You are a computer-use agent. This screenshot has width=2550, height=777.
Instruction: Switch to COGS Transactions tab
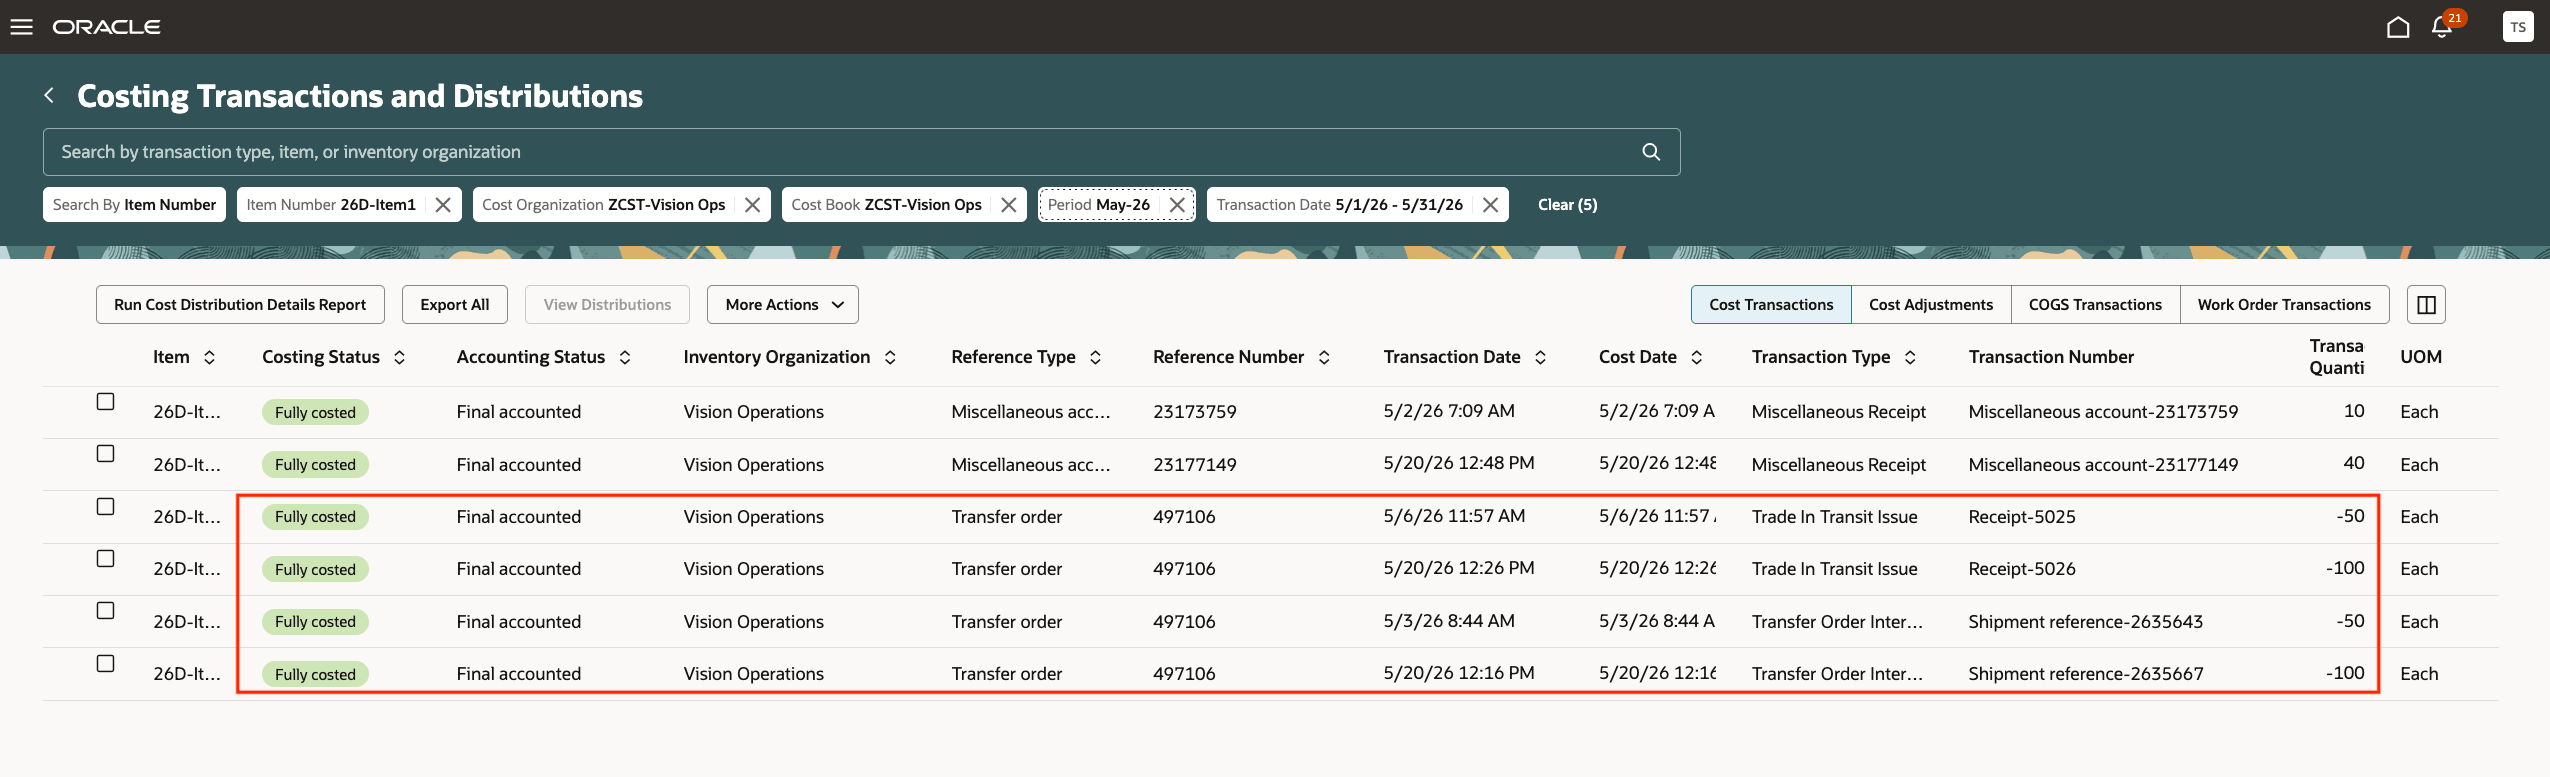(2095, 305)
